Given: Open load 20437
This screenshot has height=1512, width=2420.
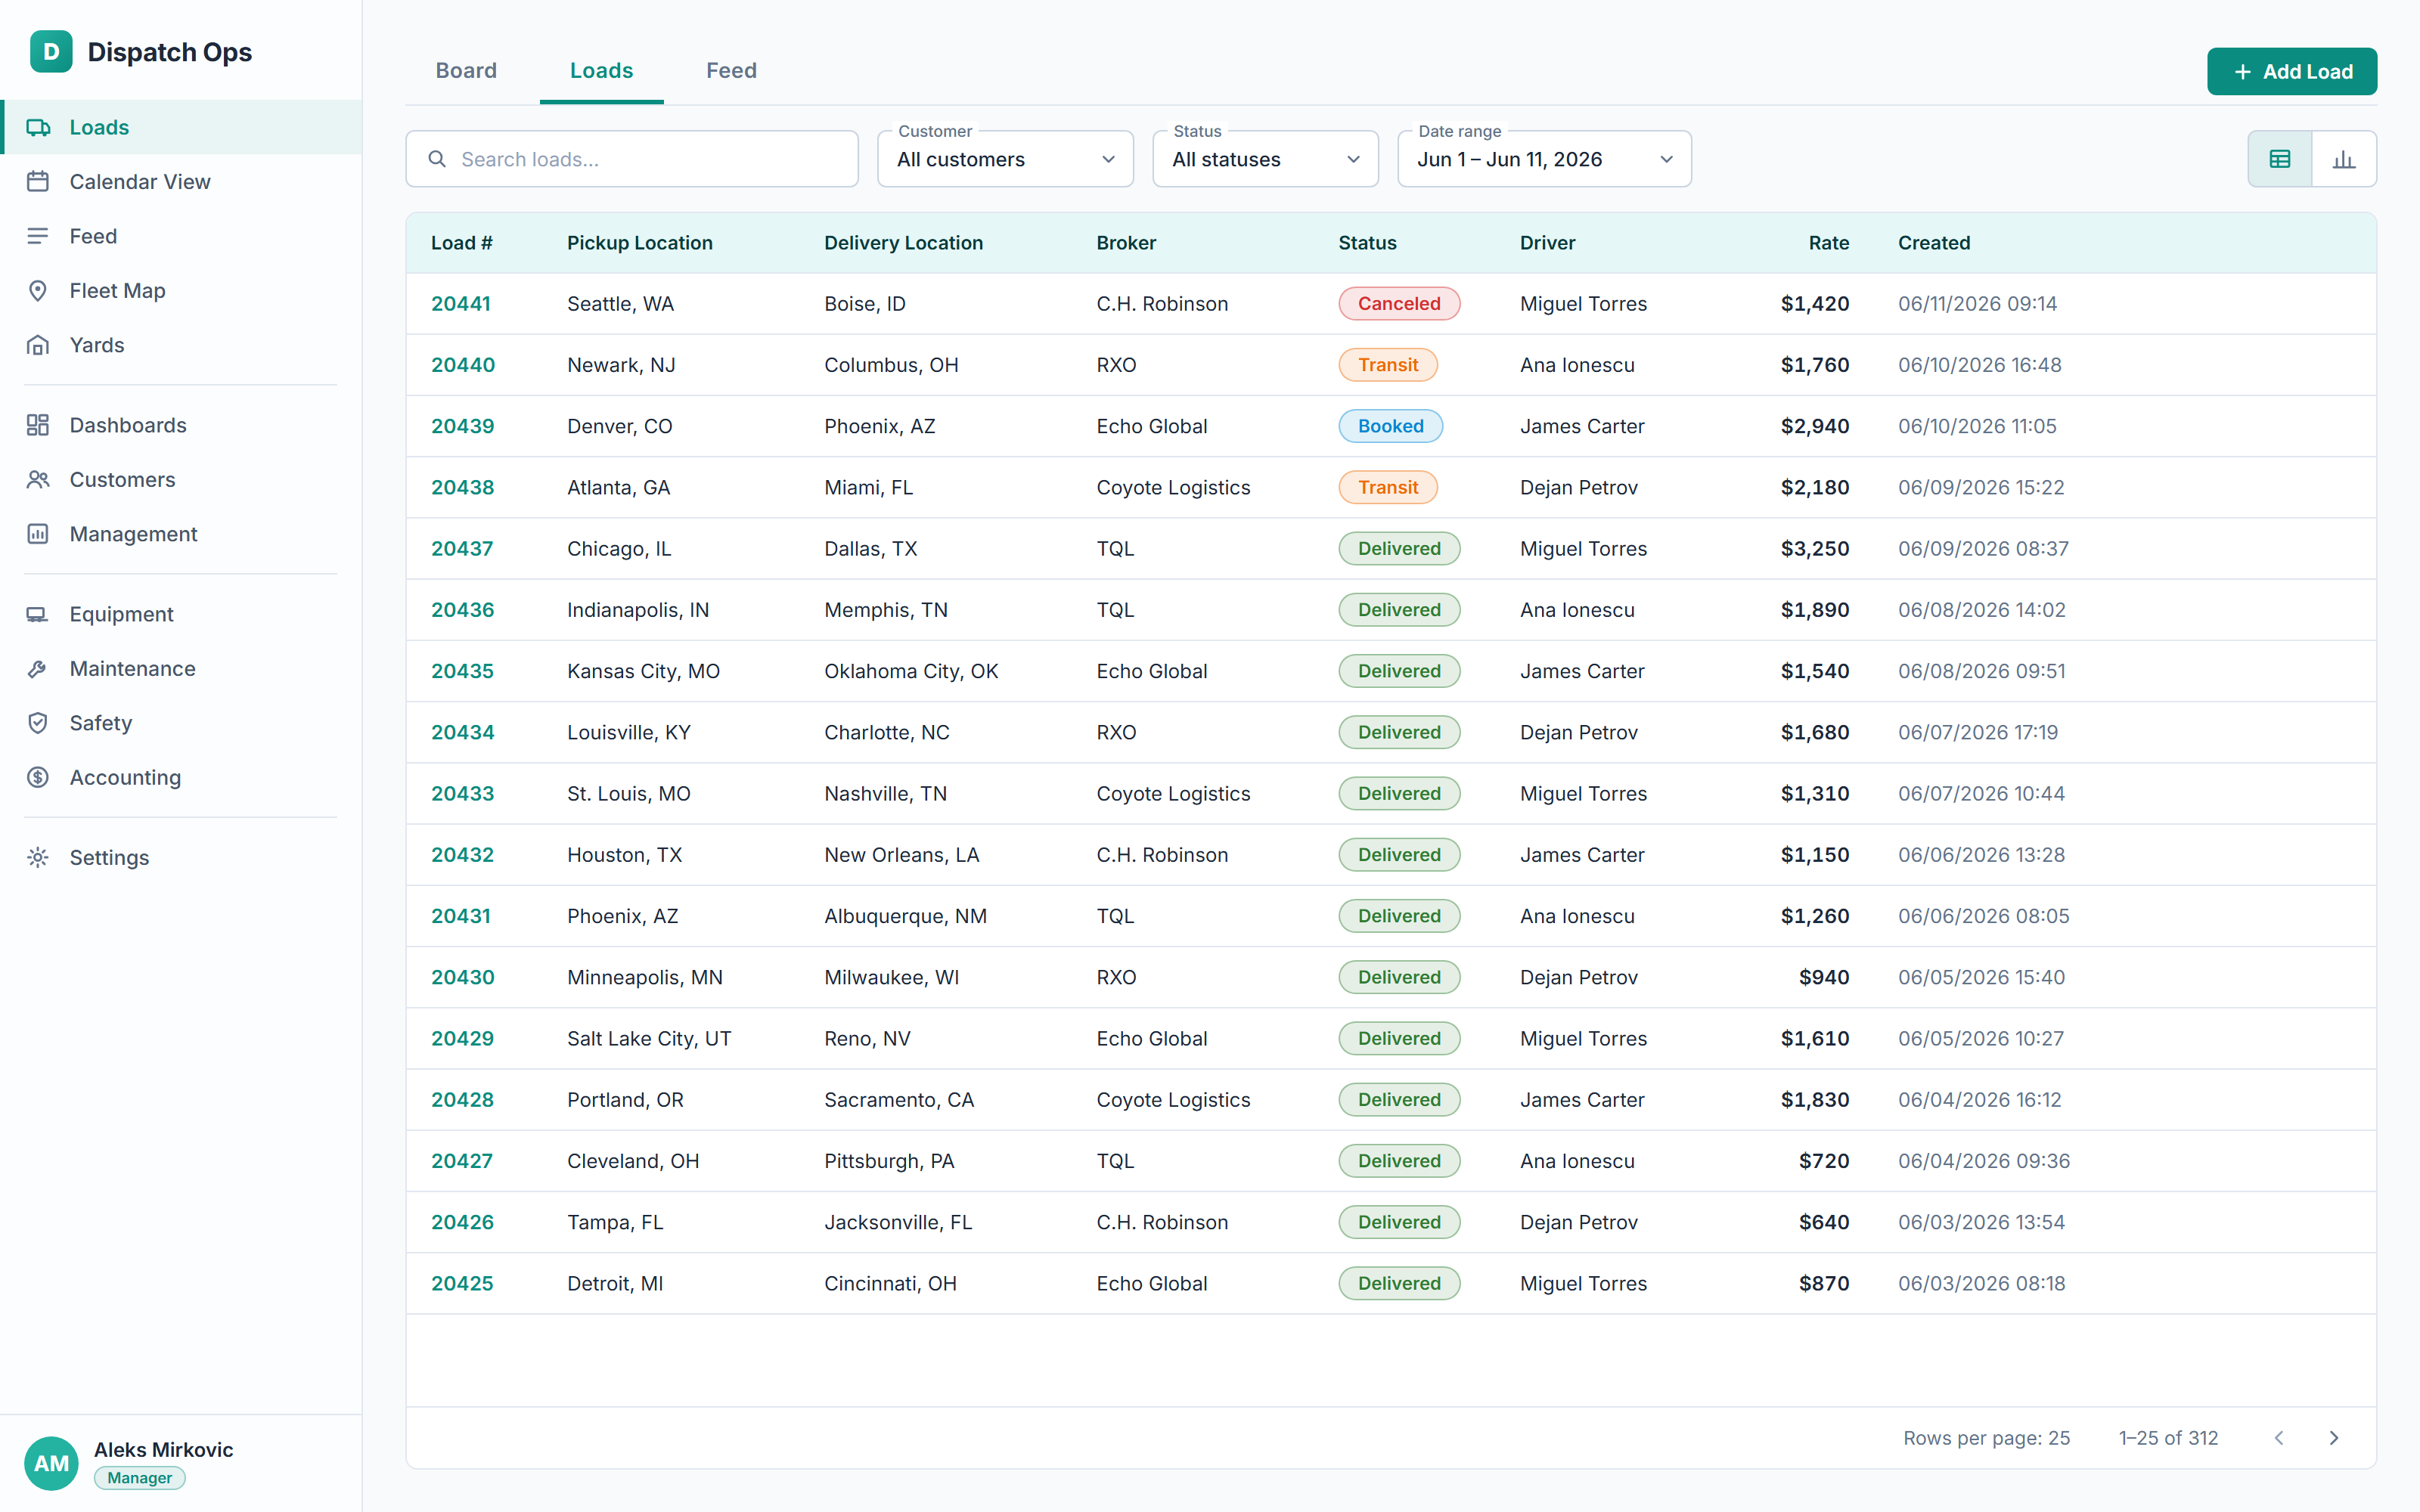Looking at the screenshot, I should pyautogui.click(x=462, y=549).
